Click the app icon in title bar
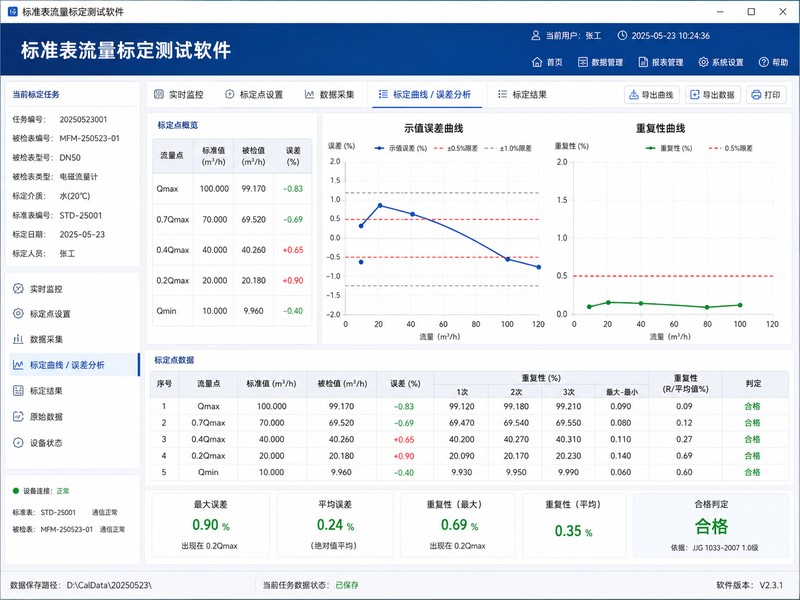800x600 pixels. pos(12,11)
